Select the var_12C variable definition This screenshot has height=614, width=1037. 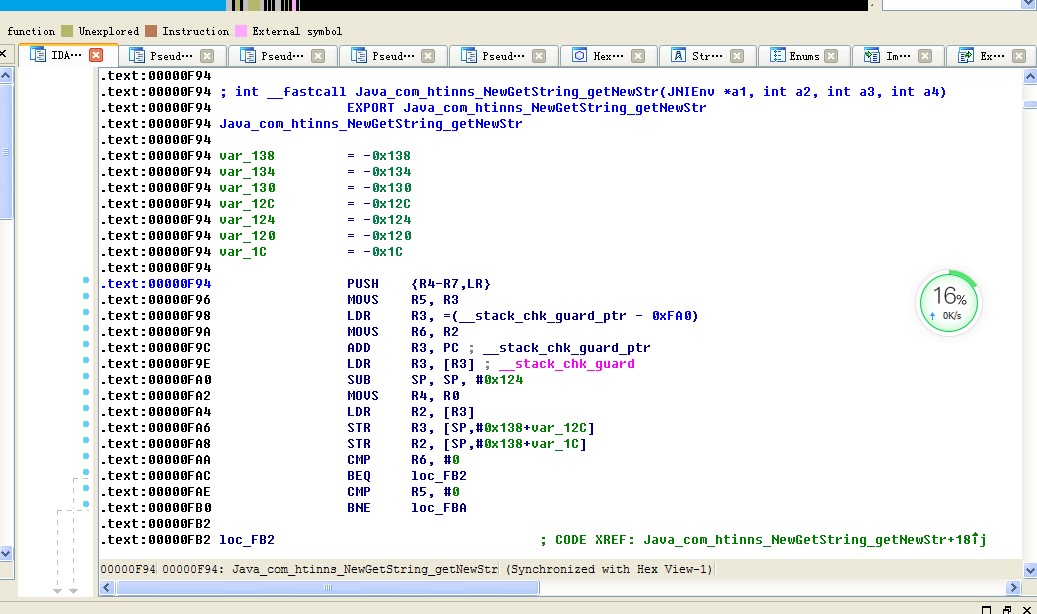pos(247,204)
